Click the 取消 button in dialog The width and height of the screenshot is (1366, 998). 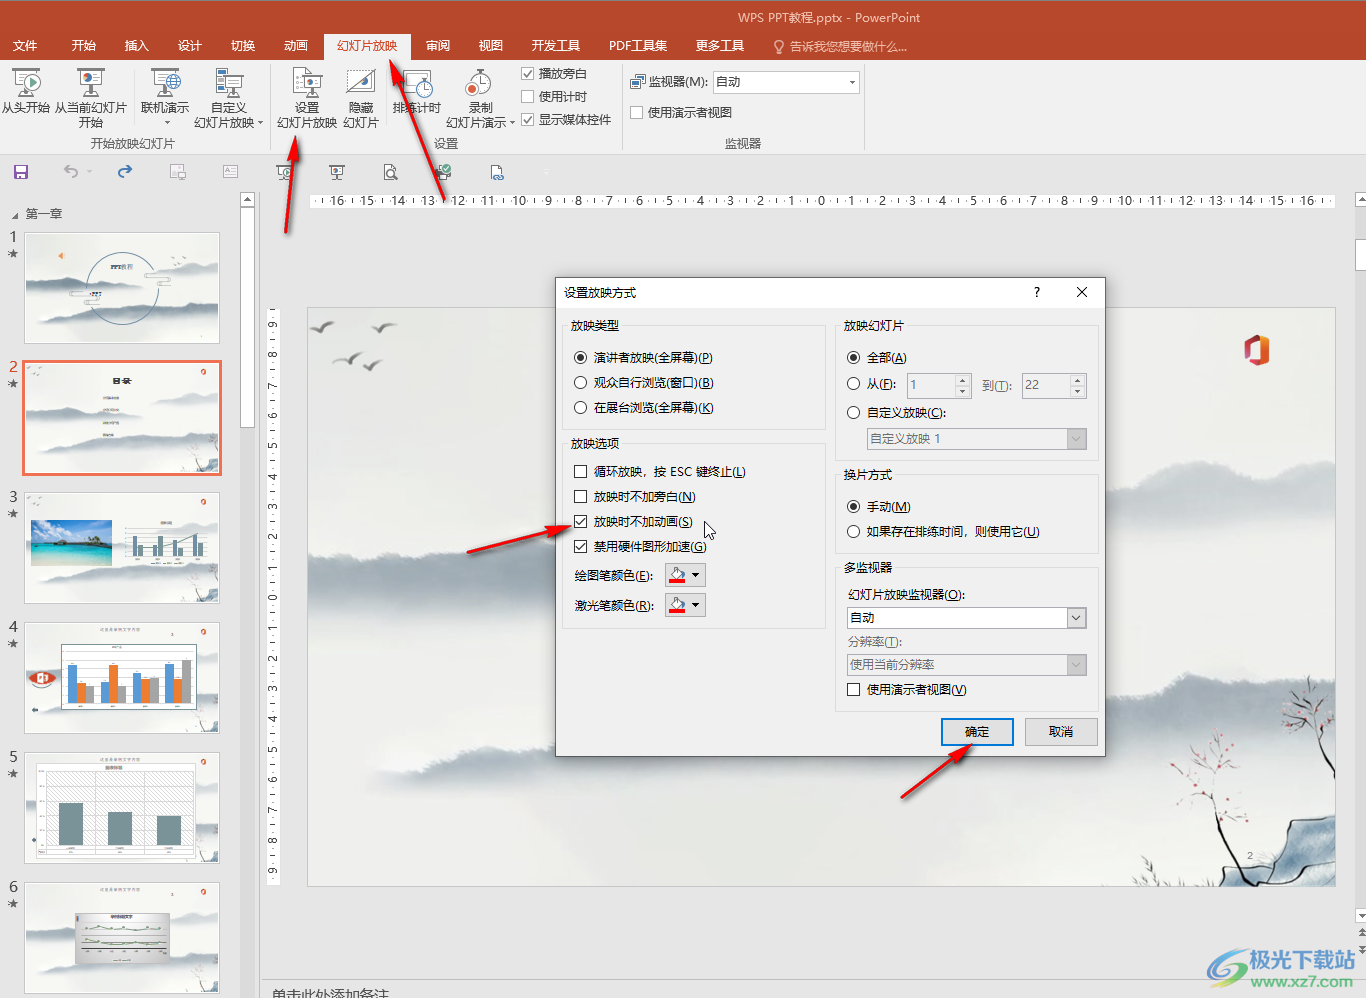(1061, 732)
